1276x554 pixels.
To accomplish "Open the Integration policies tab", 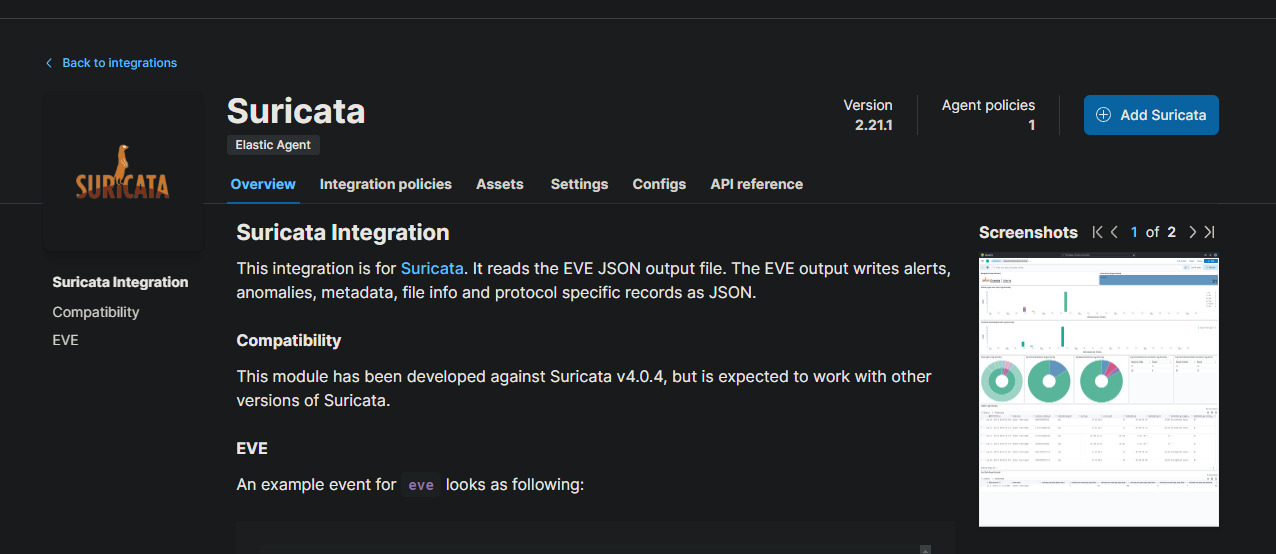I will click(x=385, y=184).
